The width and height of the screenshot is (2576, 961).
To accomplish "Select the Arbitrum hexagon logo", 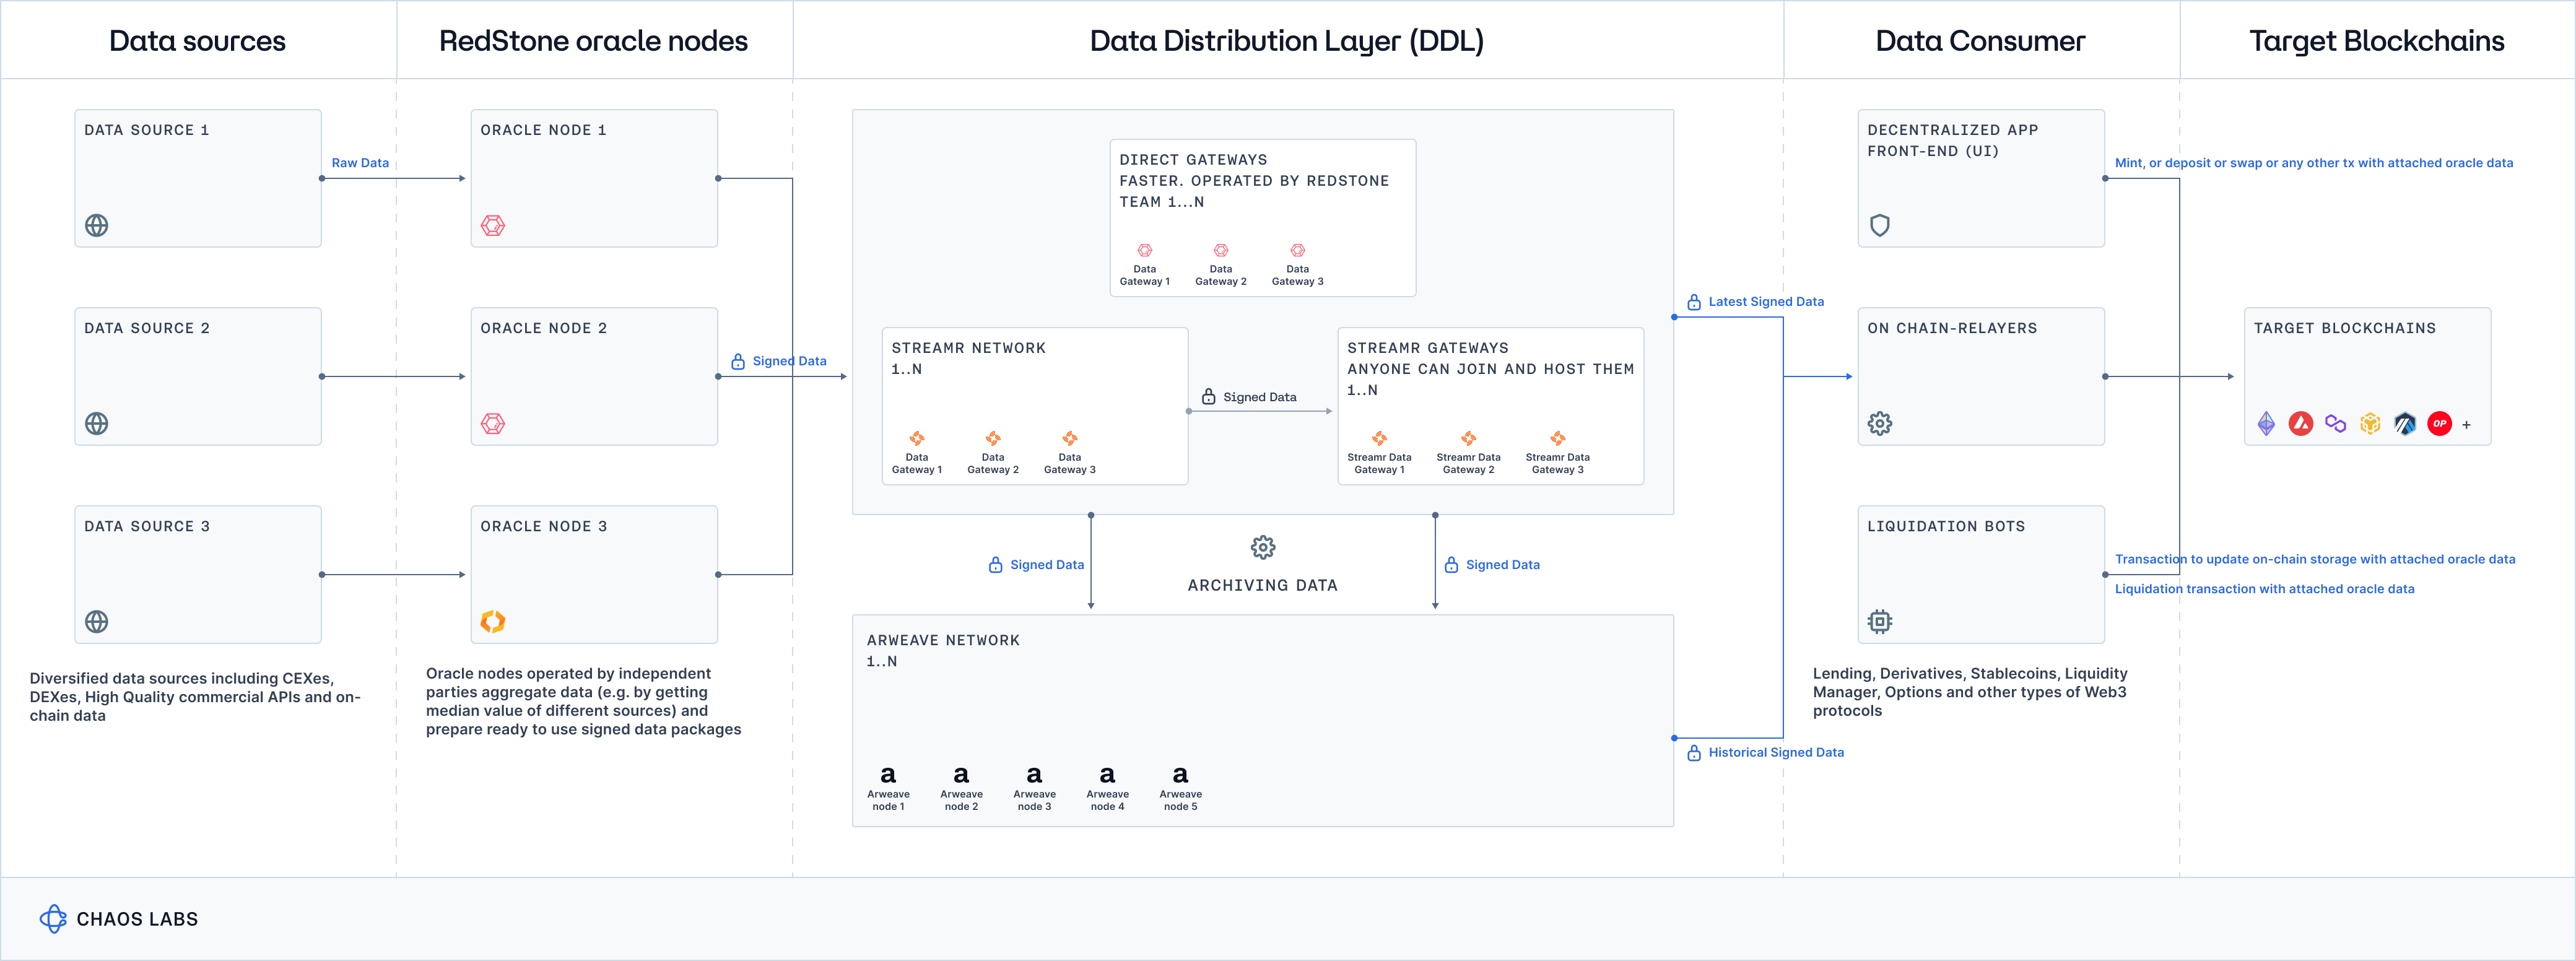I will (x=2405, y=423).
